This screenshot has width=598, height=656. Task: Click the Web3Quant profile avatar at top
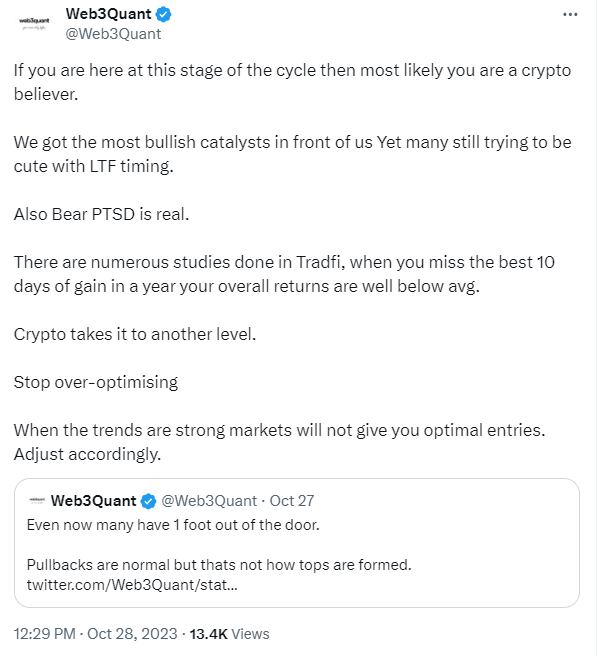coord(34,23)
